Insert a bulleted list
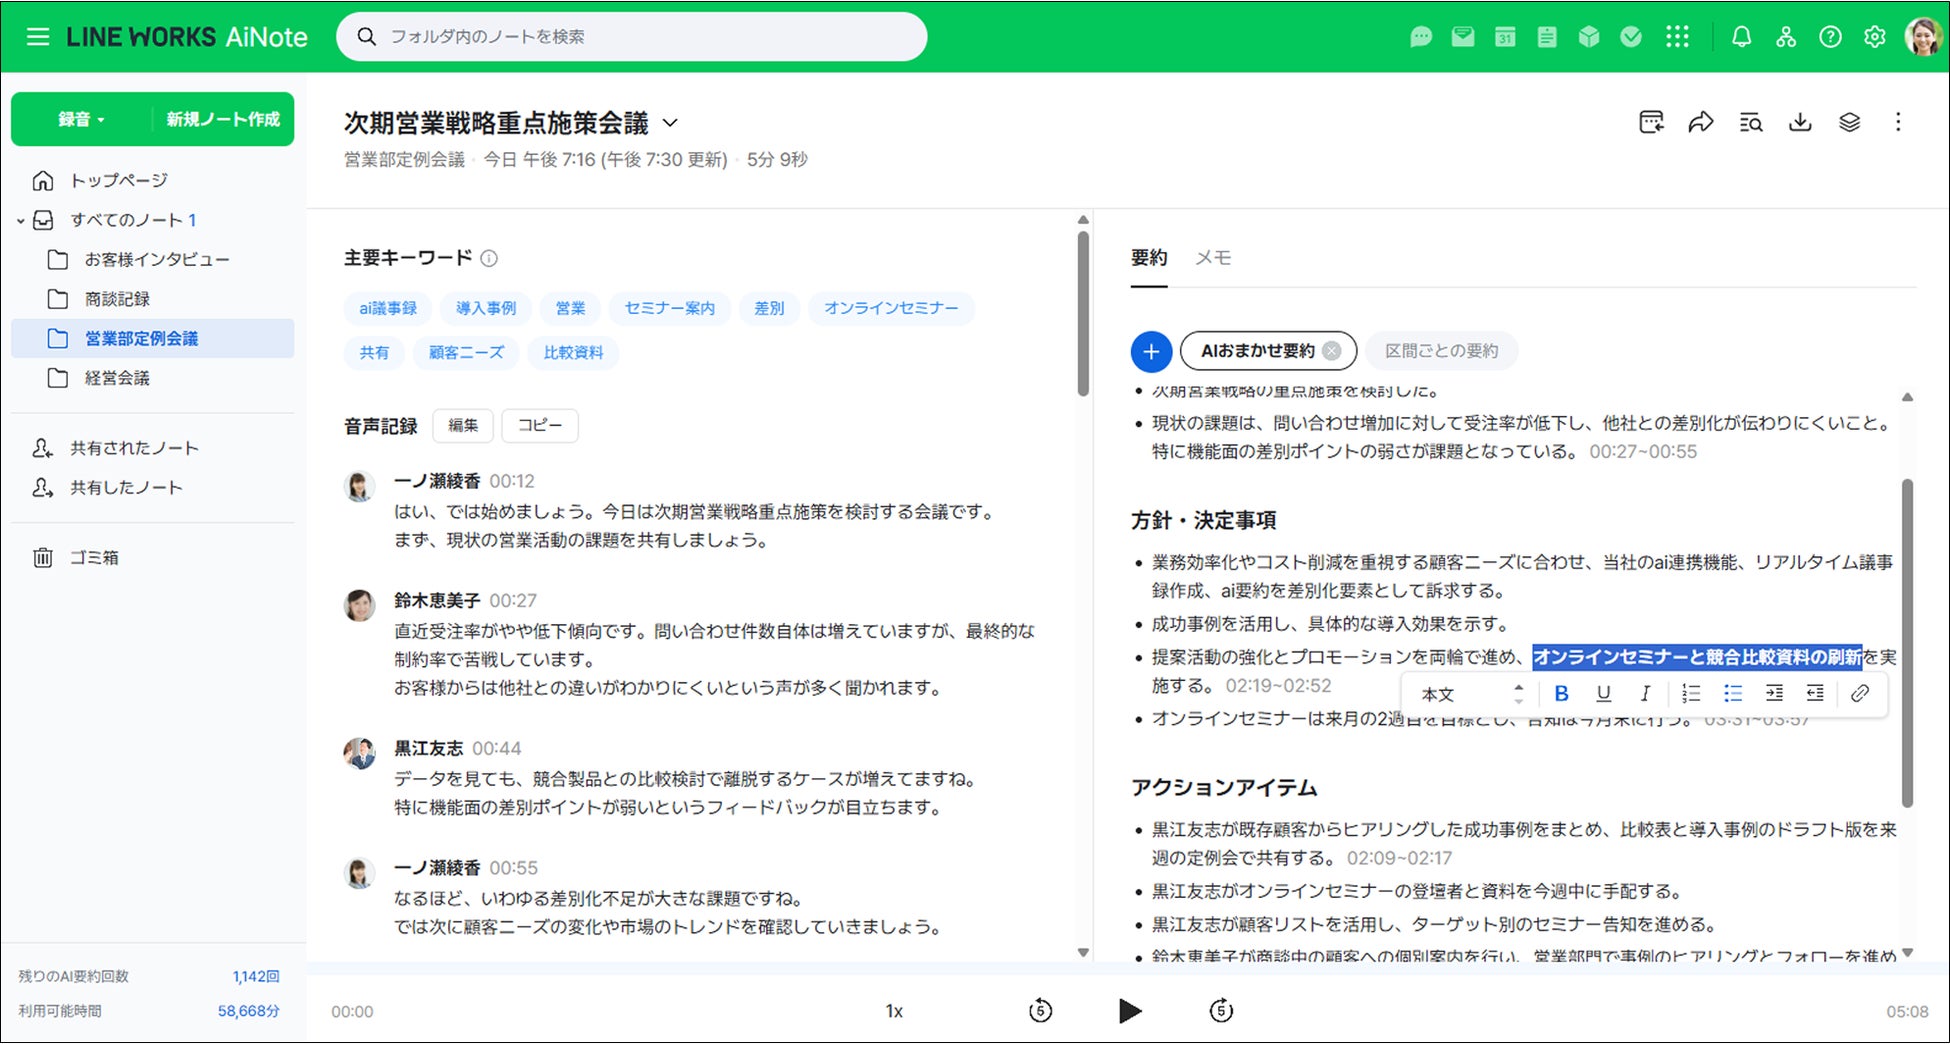This screenshot has height=1044, width=1950. [1733, 693]
